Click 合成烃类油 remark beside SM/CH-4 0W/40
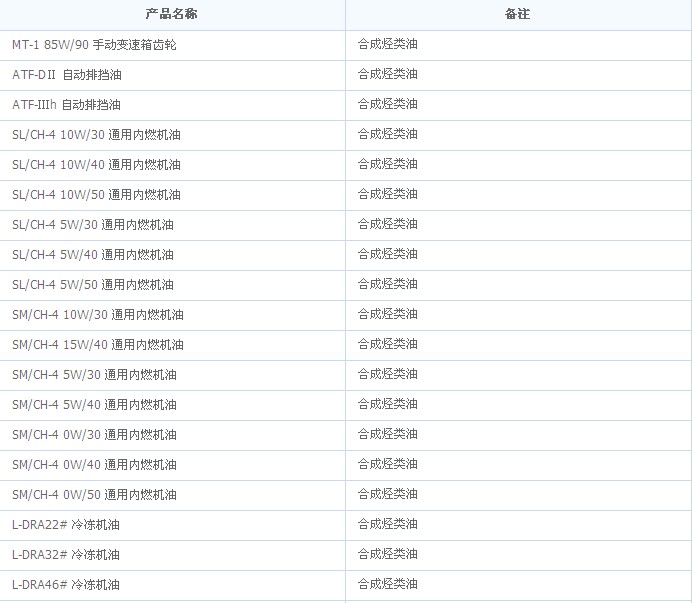The image size is (692, 603). (388, 464)
